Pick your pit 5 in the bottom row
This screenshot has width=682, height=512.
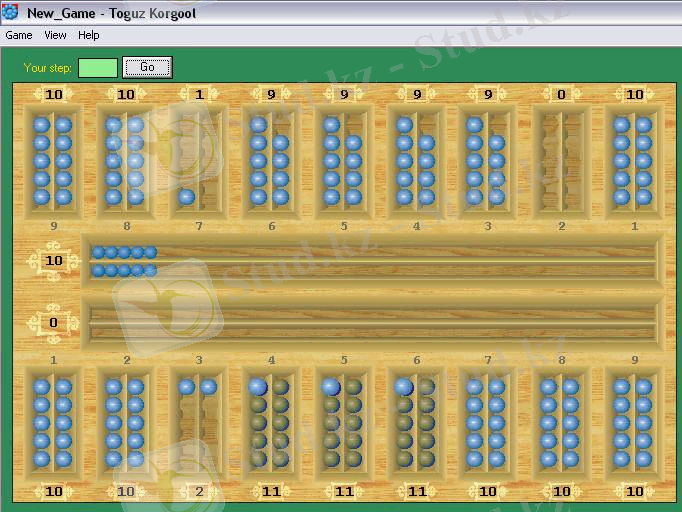343,422
